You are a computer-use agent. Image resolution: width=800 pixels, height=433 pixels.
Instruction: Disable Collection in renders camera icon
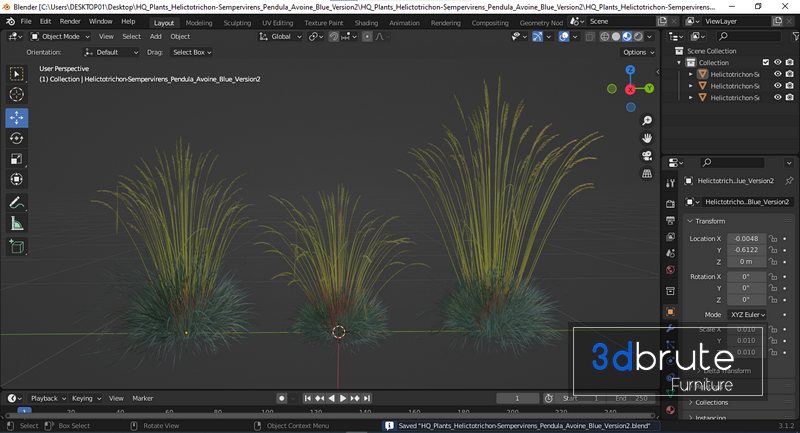coord(789,62)
